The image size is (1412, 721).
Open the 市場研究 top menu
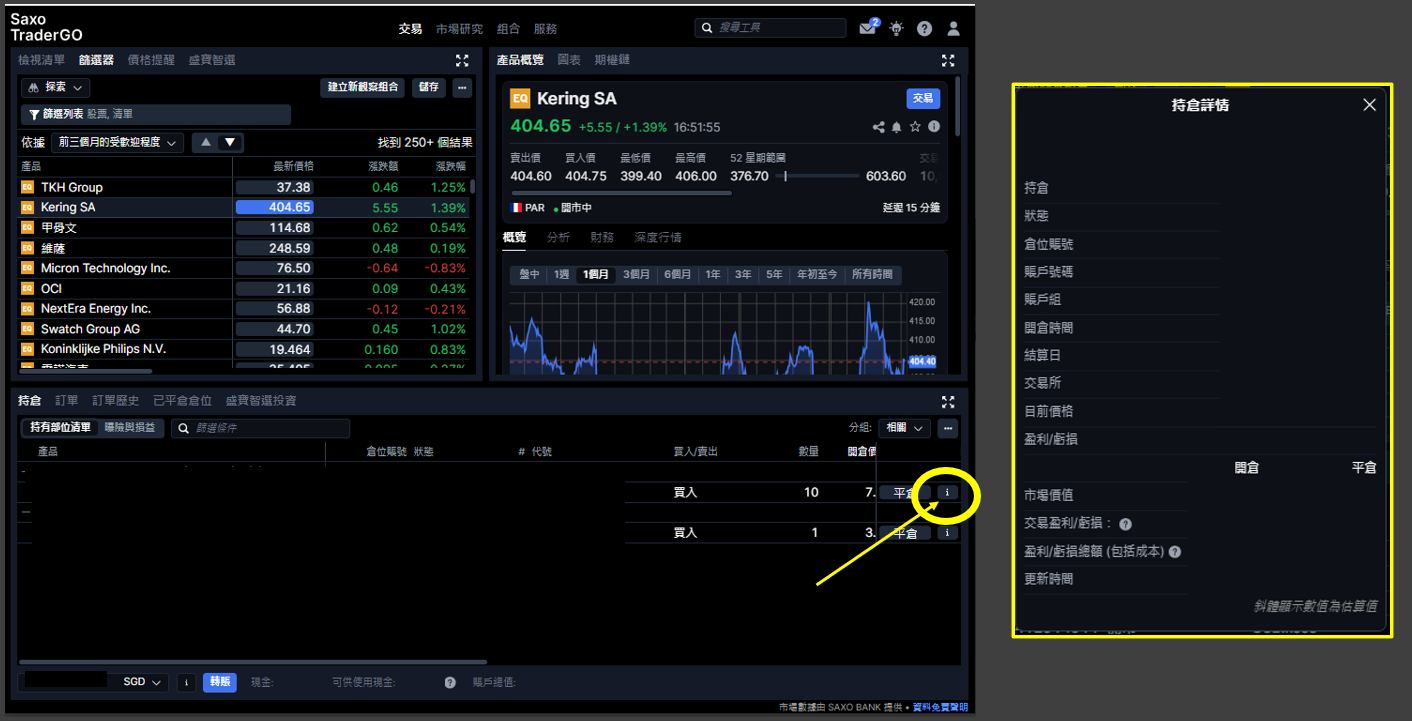pyautogui.click(x=460, y=29)
